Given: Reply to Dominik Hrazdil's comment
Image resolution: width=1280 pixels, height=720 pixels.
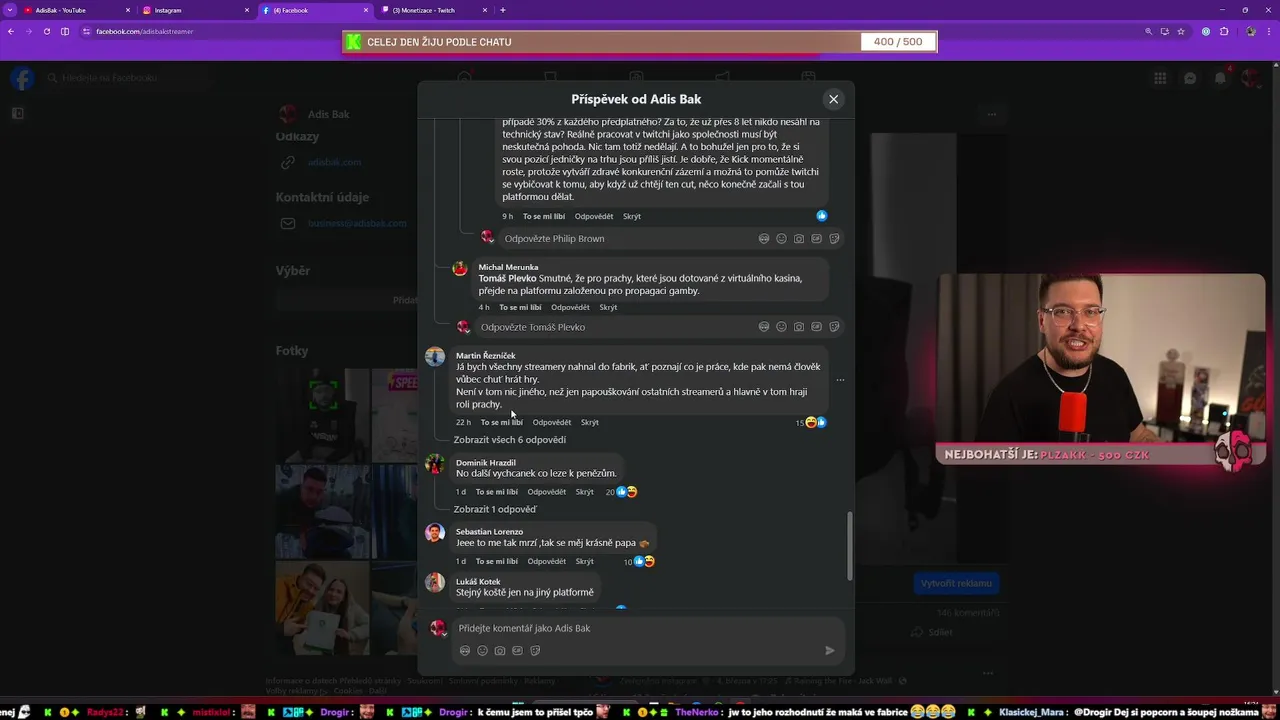Looking at the screenshot, I should pos(547,492).
